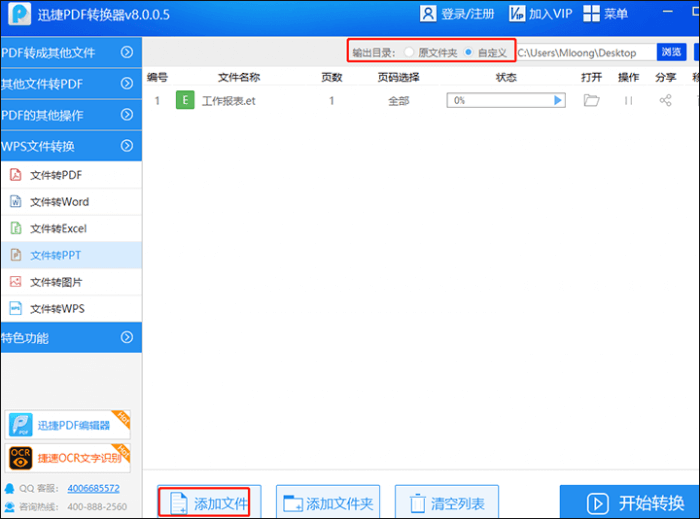The image size is (700, 519).
Task: Click the 咨询热线 support agent icon
Action: (9, 507)
